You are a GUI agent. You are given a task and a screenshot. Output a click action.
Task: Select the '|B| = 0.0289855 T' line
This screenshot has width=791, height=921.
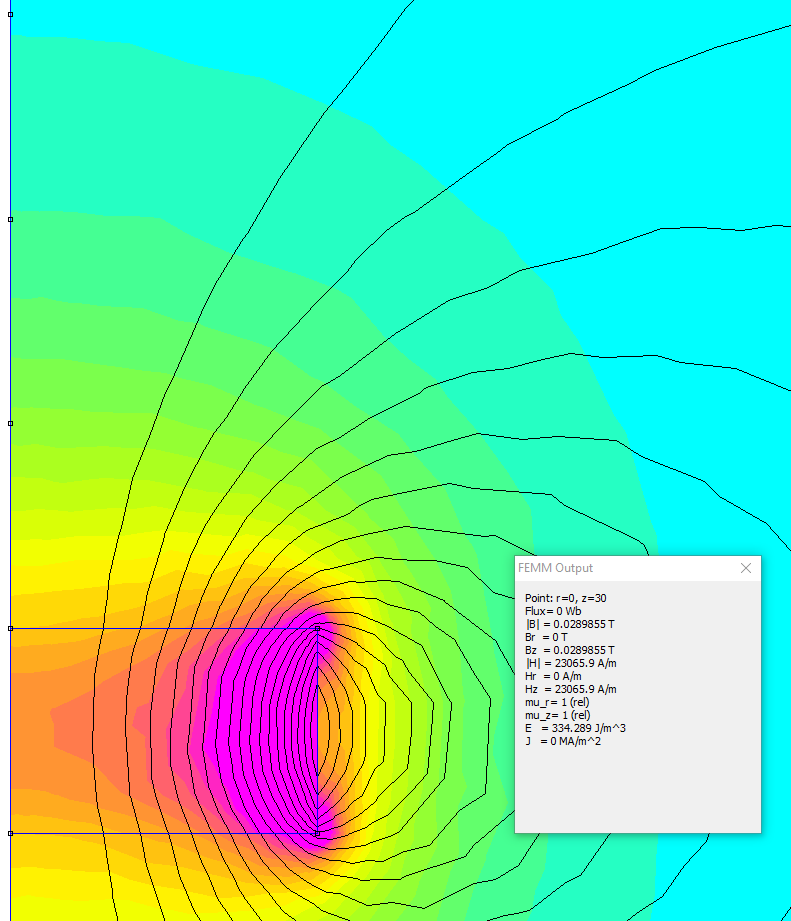[x=570, y=624]
